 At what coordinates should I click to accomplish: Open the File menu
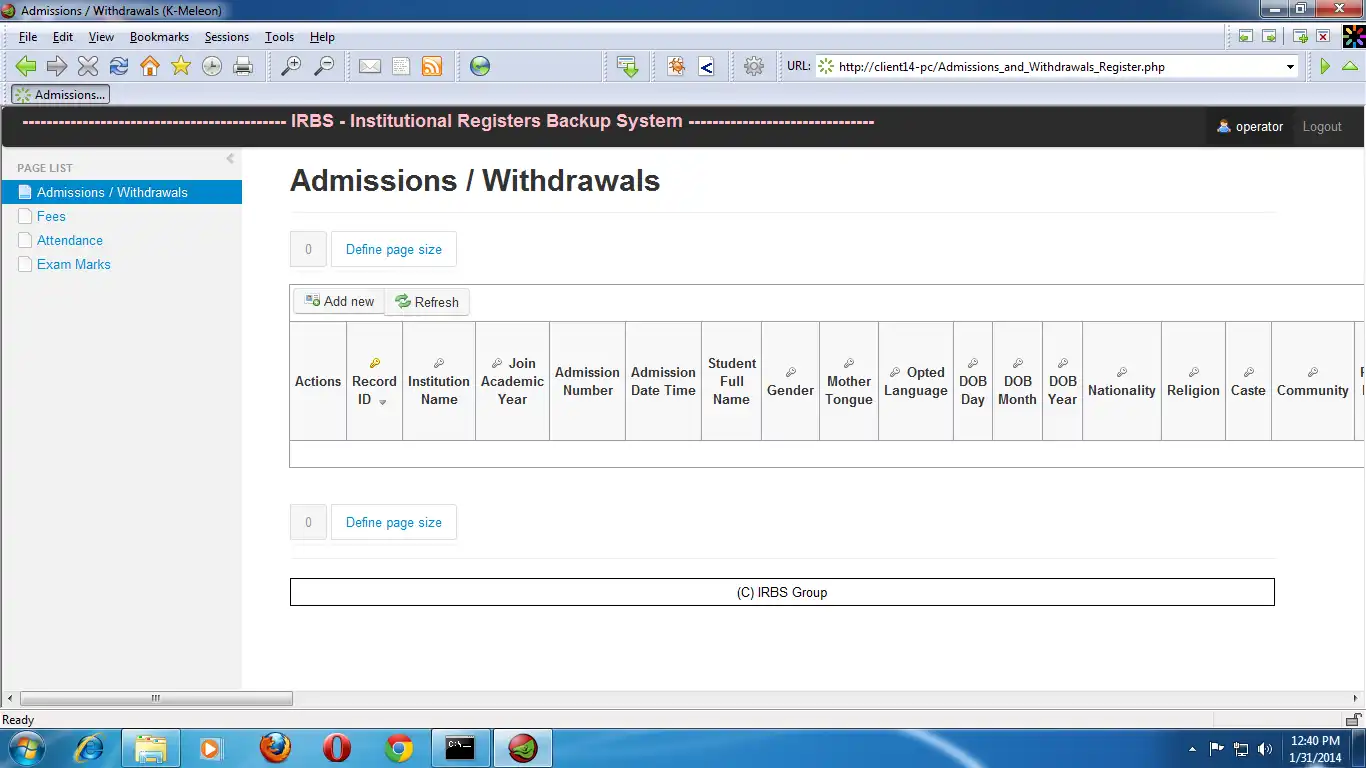click(x=28, y=37)
